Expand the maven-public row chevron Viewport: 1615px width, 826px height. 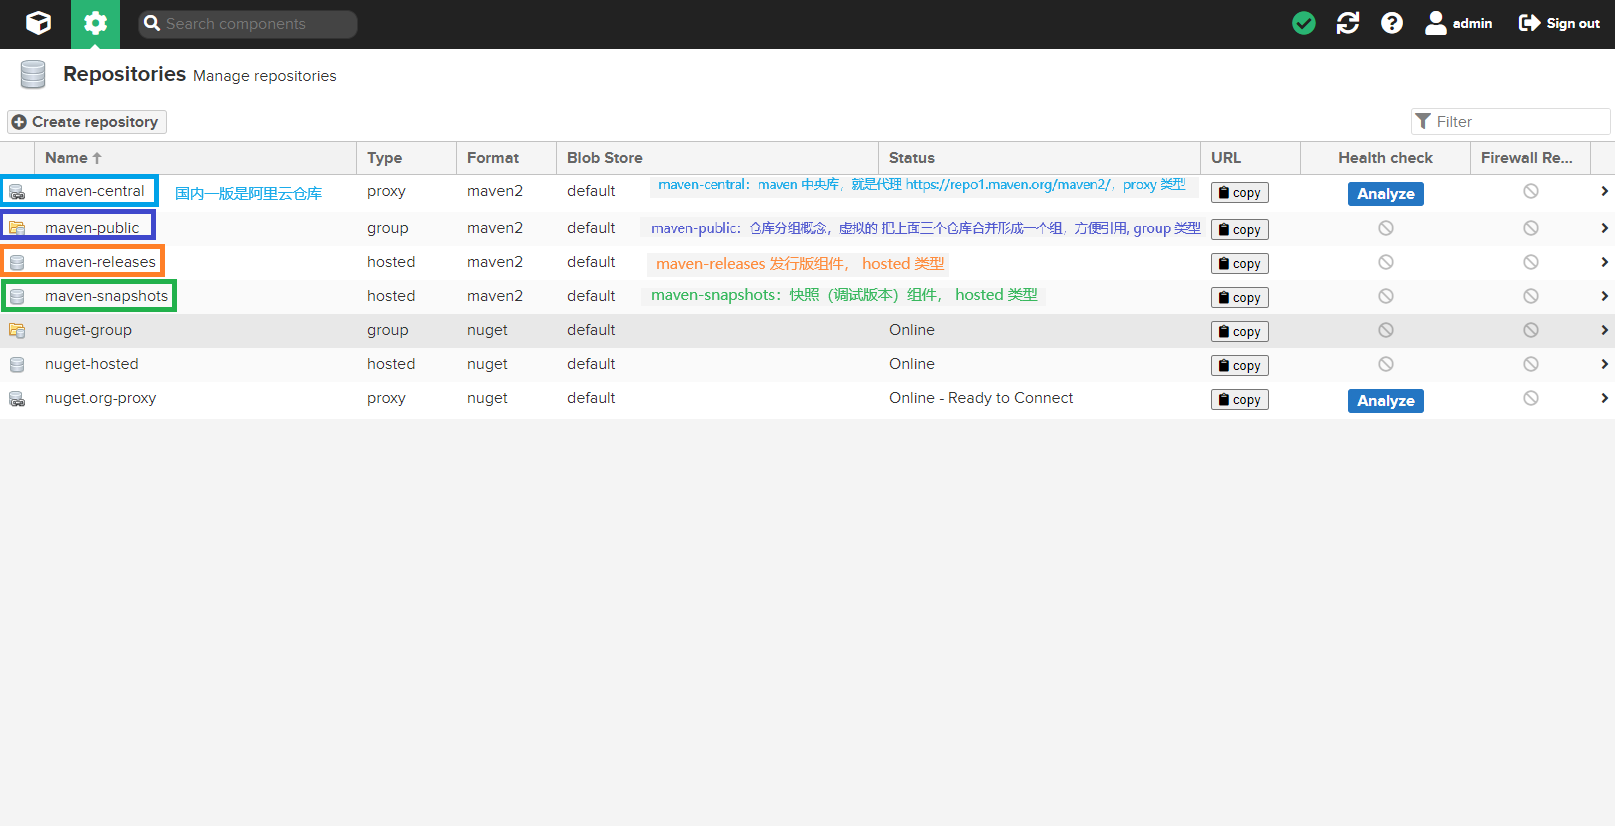pyautogui.click(x=1604, y=228)
